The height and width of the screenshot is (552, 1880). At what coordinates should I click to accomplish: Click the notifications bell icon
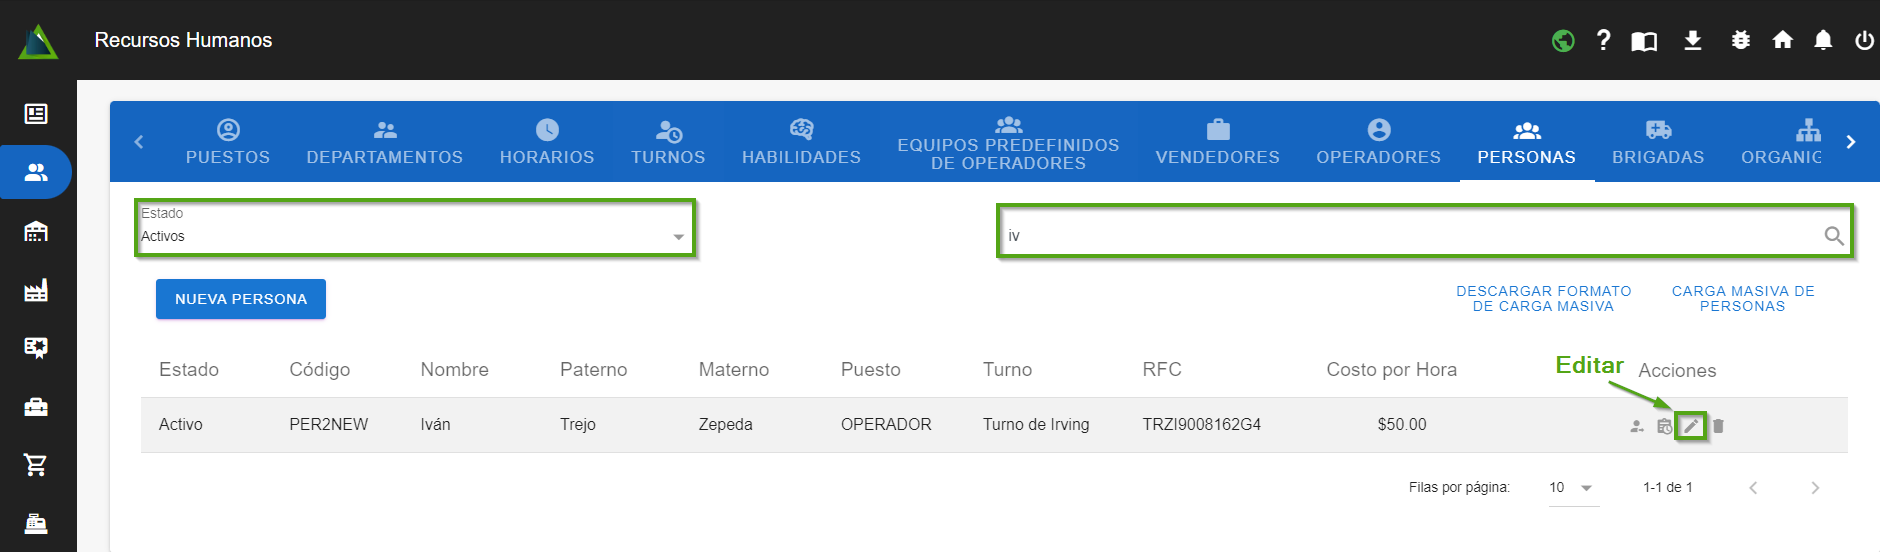pyautogui.click(x=1823, y=40)
